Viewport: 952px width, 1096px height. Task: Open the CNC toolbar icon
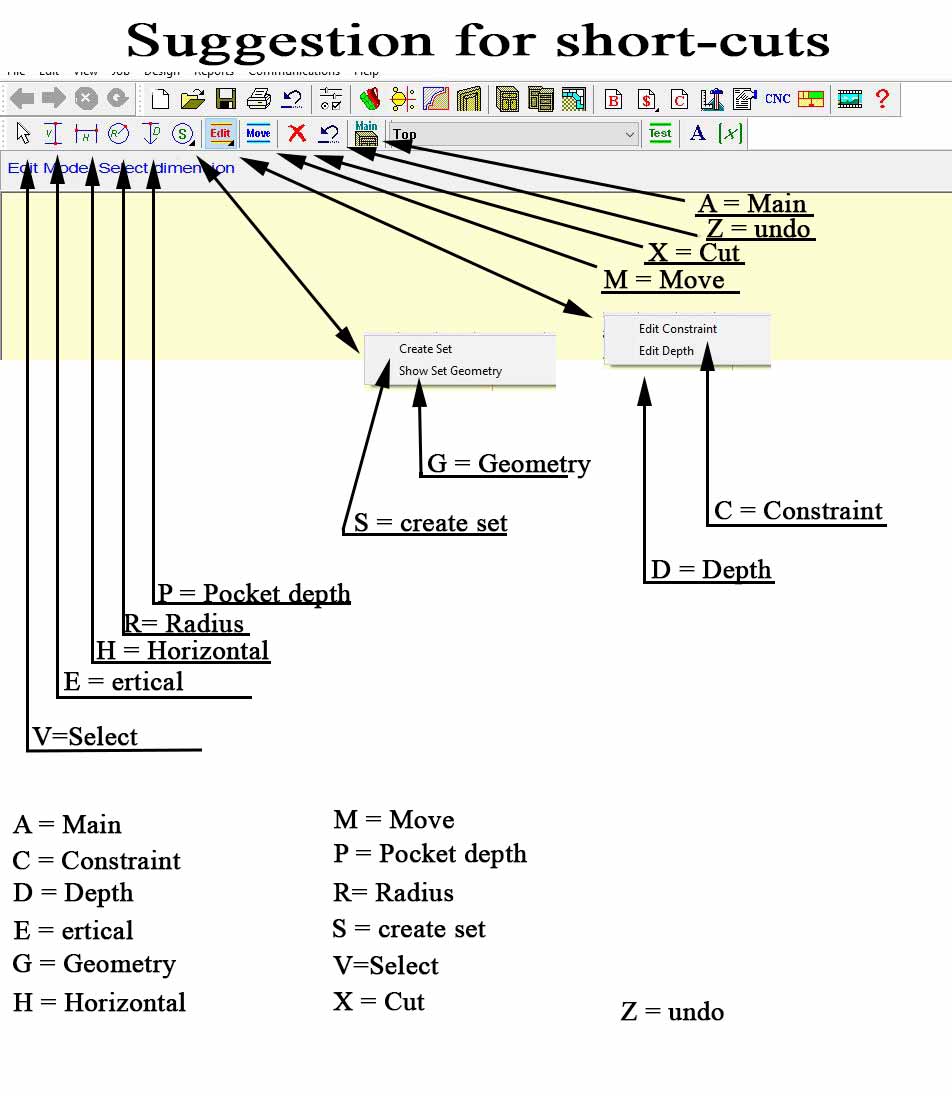pos(777,99)
